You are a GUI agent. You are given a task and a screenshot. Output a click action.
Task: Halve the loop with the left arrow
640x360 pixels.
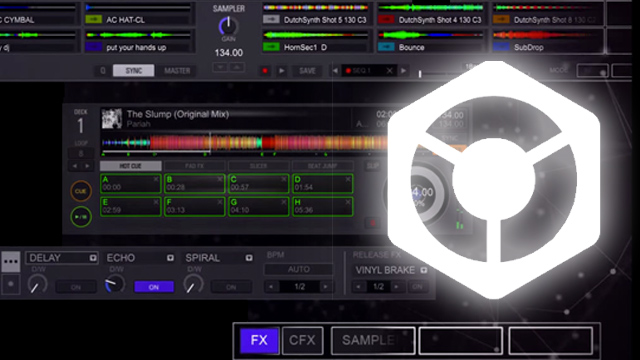pyautogui.click(x=75, y=166)
